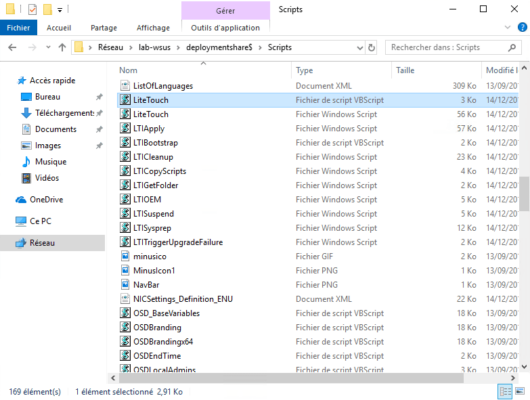Click the OSD_BaseVariables file name
This screenshot has height=400, width=530.
point(166,313)
